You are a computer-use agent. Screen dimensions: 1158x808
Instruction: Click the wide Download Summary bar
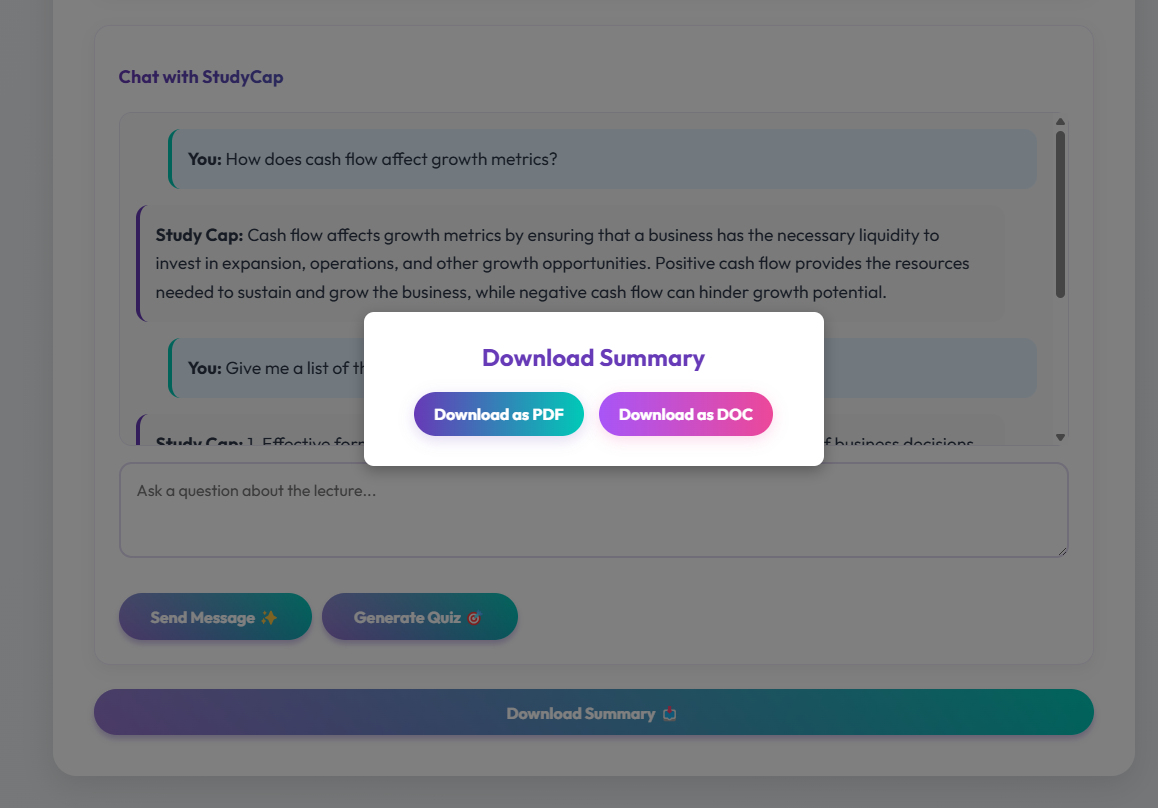point(593,712)
